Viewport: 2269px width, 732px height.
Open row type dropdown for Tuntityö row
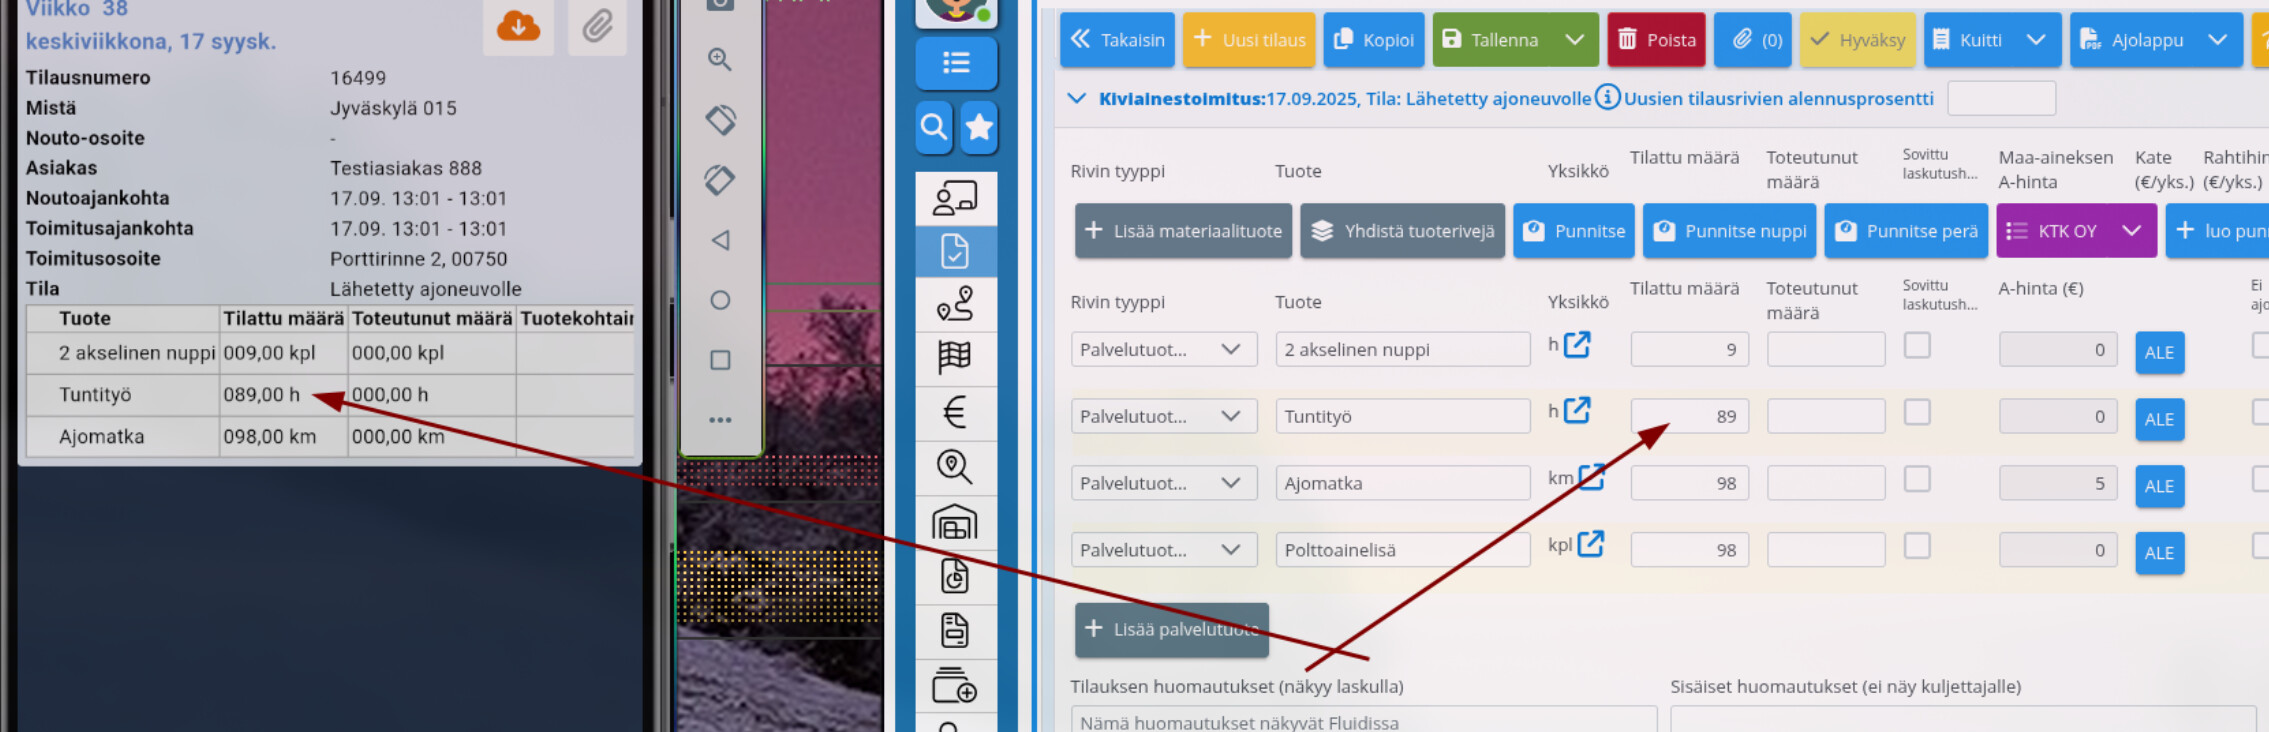tap(1163, 416)
